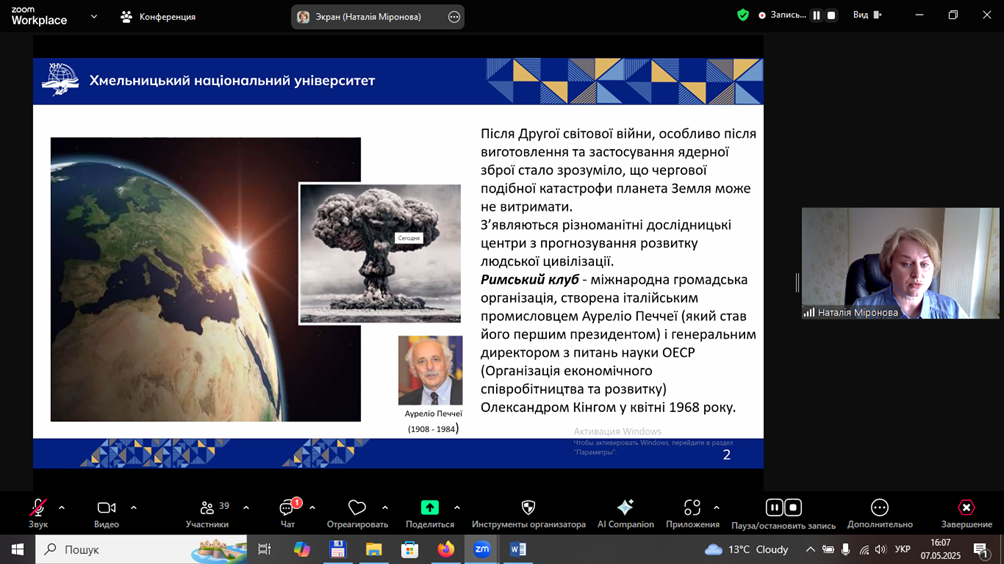The height and width of the screenshot is (564, 1004).
Task: Open shared screen options ellipsis button
Action: pos(454,17)
